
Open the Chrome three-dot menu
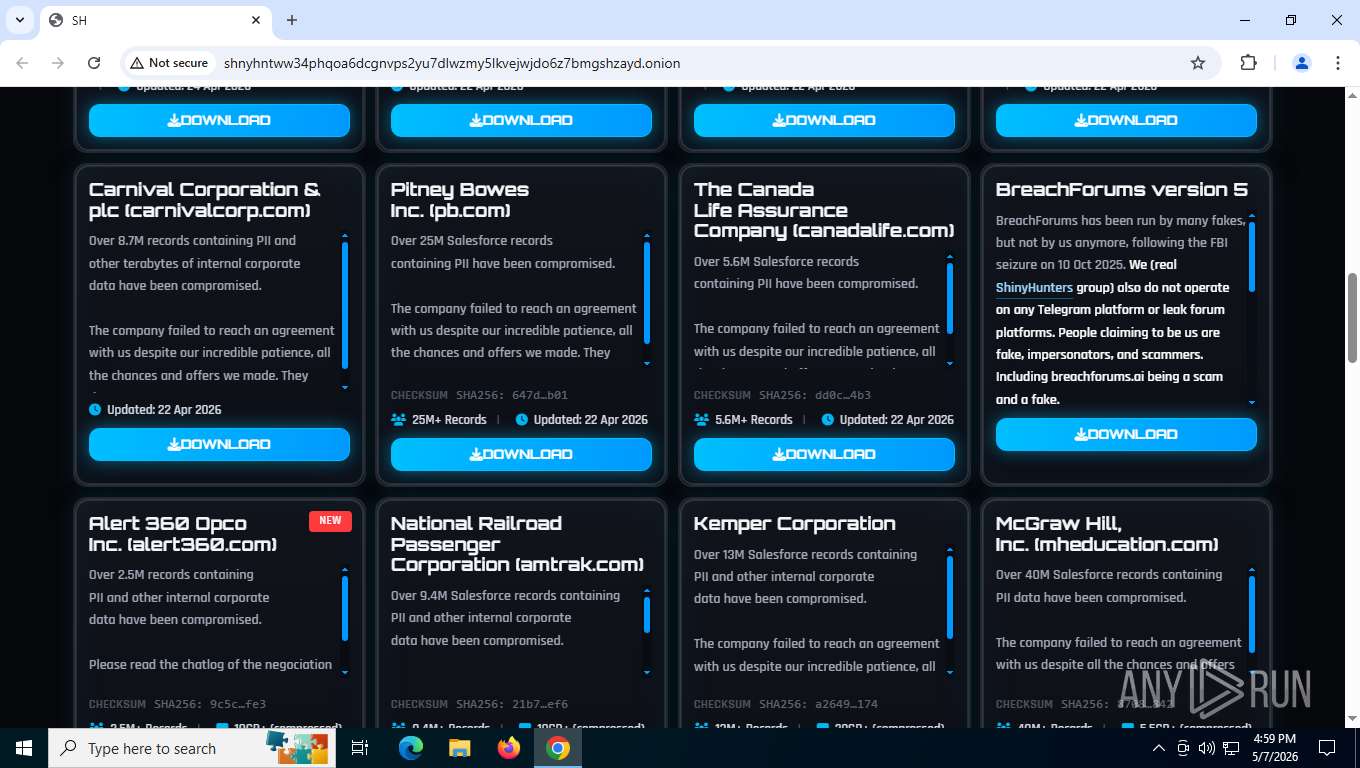(1338, 63)
